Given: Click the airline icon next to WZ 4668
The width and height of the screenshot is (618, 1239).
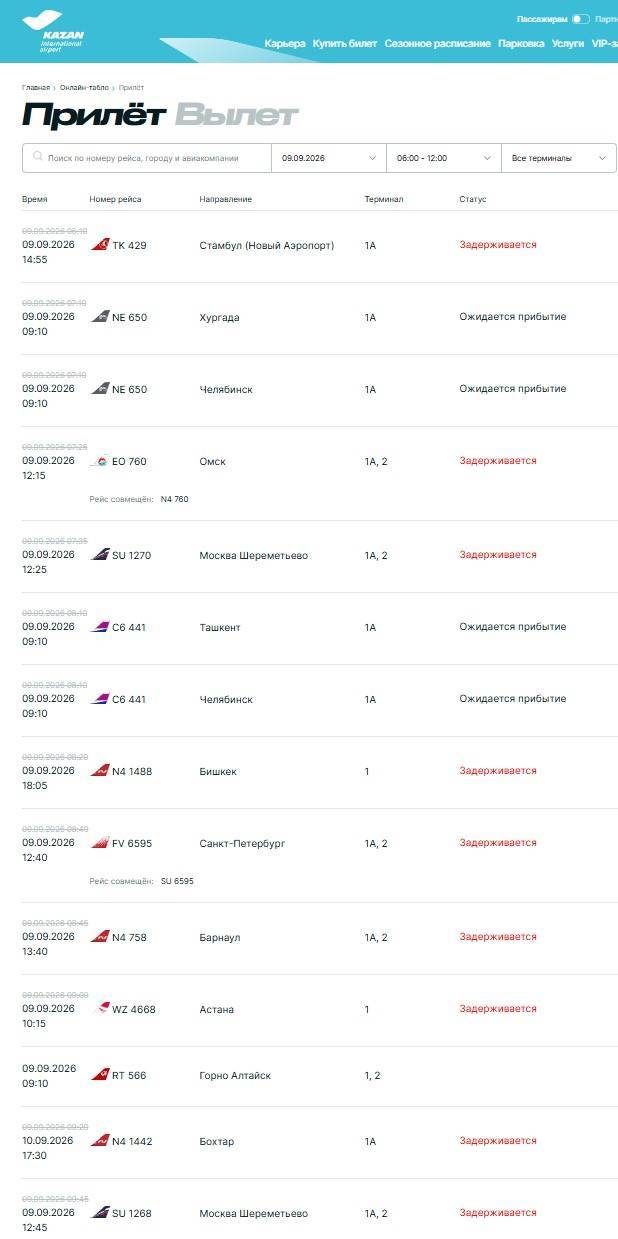Looking at the screenshot, I should pos(99,1009).
